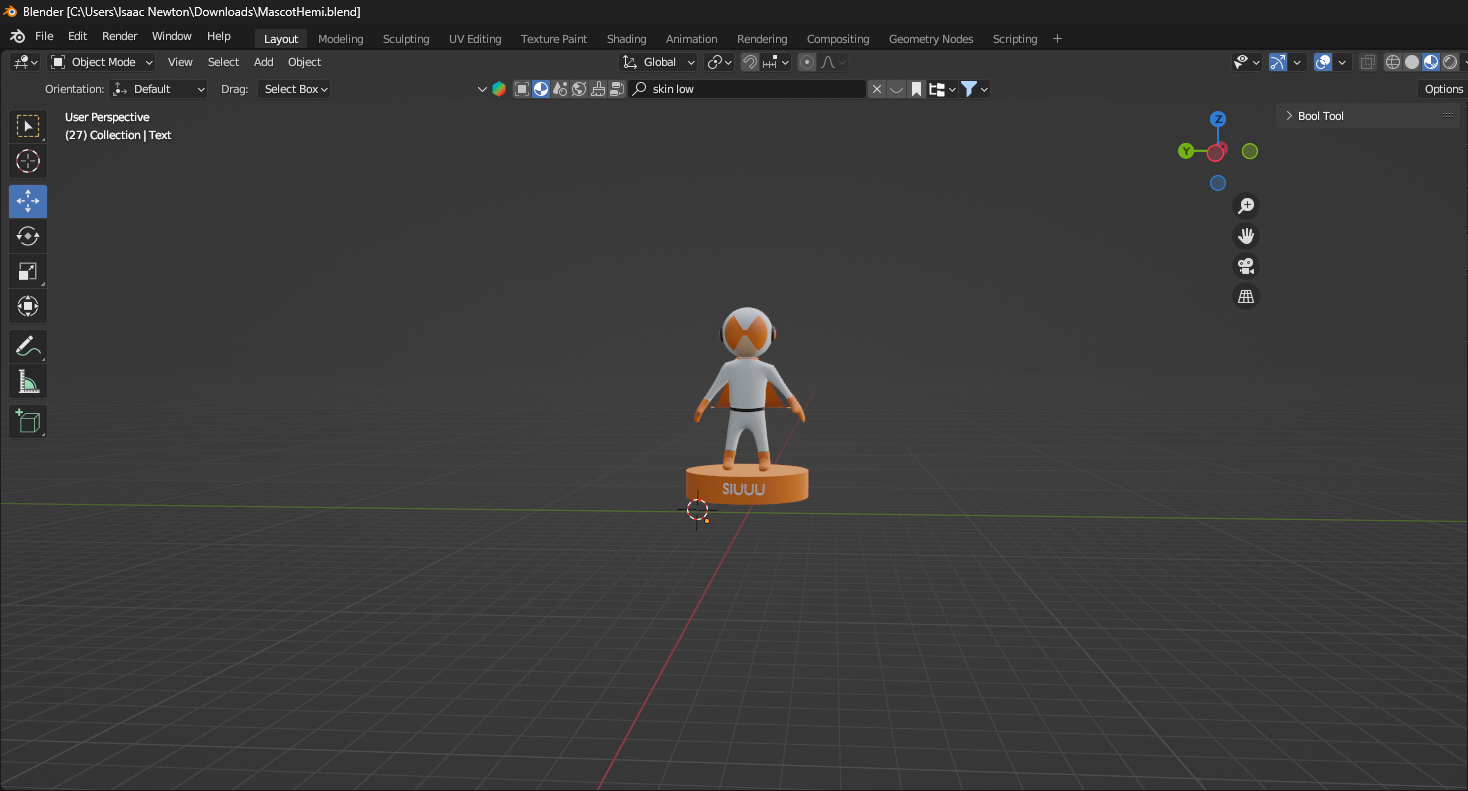Switch to the Sculpting workspace tab

(406, 39)
